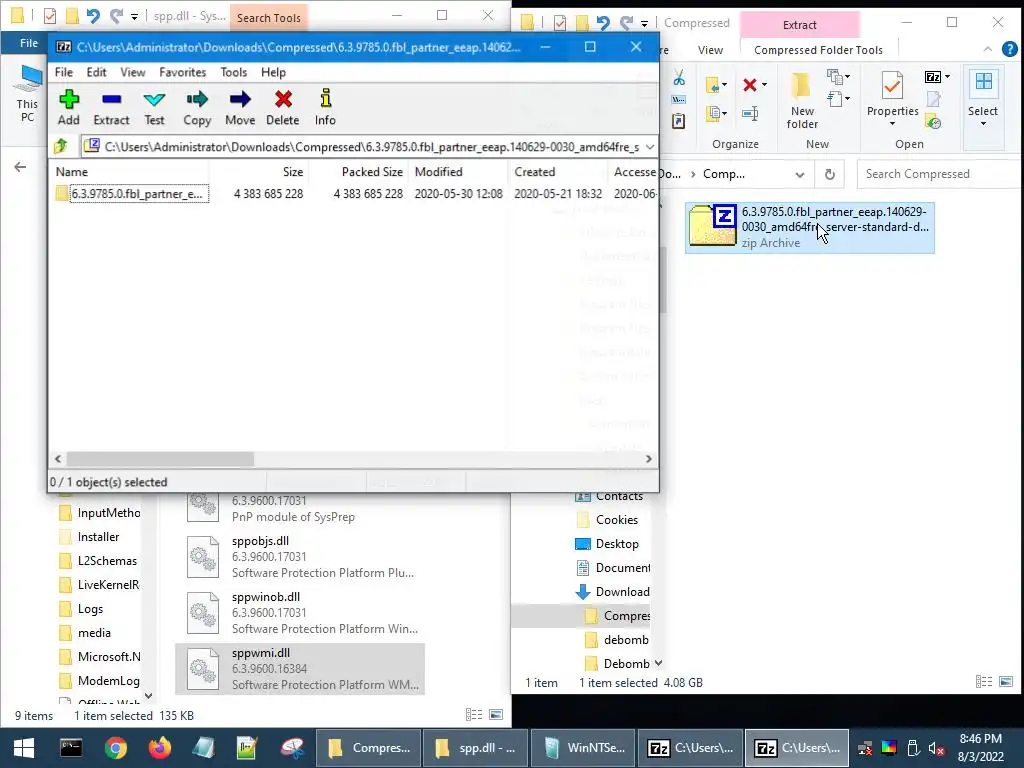Sort 7-Zip list by Modified column
This screenshot has width=1024, height=768.
pos(457,172)
